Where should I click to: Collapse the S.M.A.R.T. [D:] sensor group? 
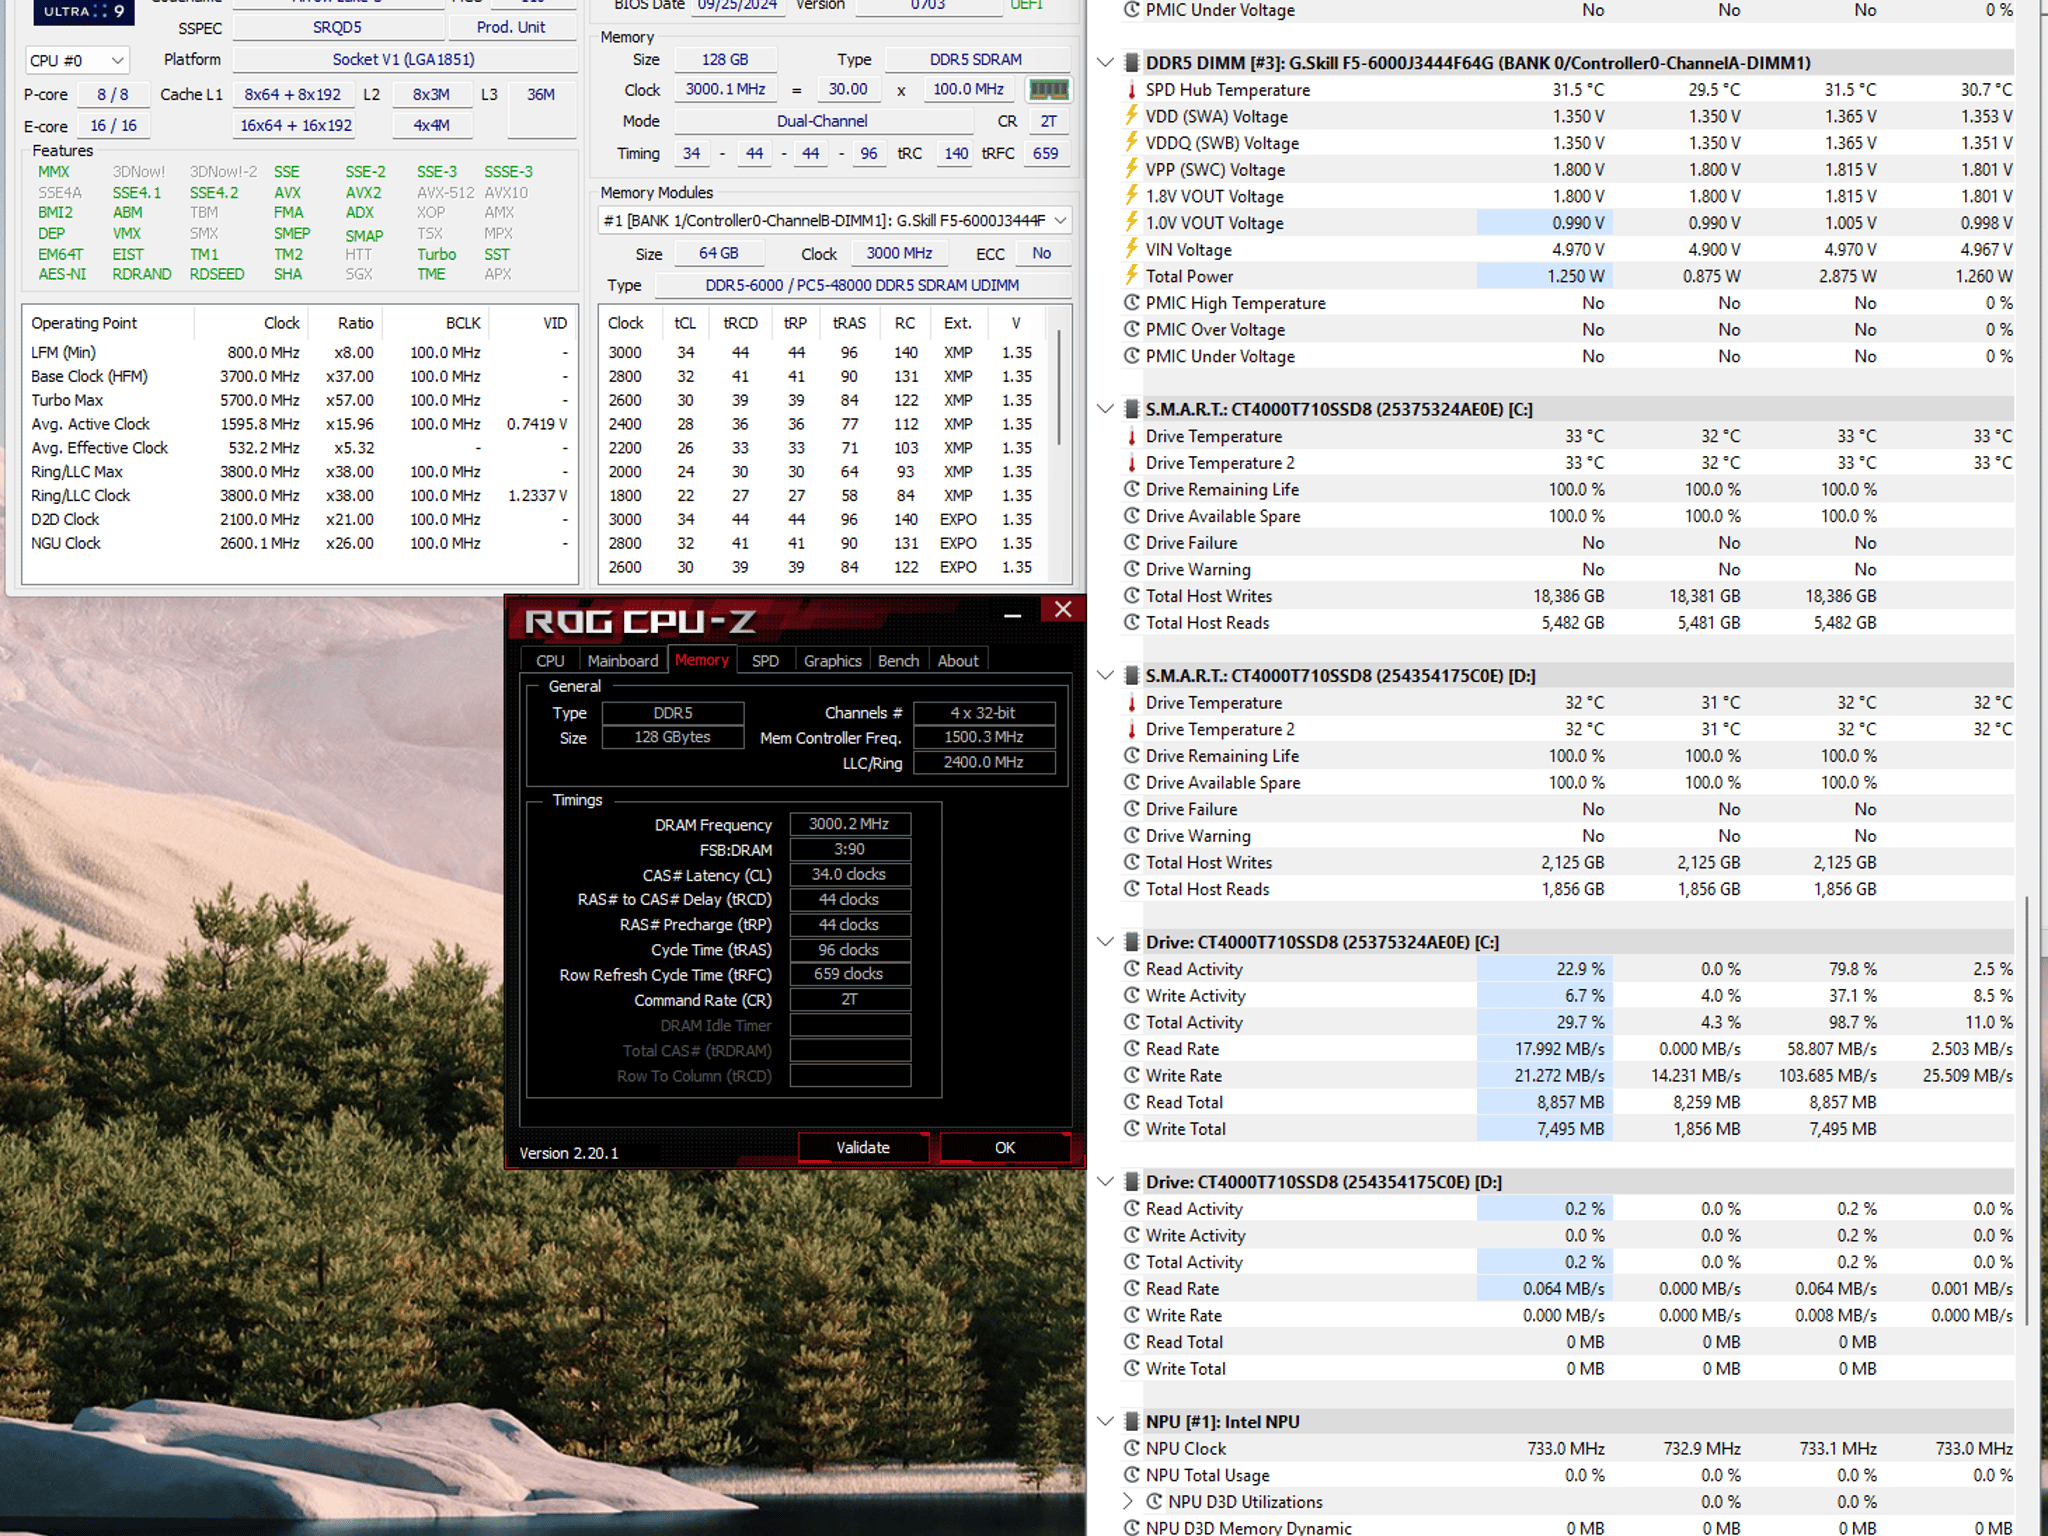tap(1105, 676)
